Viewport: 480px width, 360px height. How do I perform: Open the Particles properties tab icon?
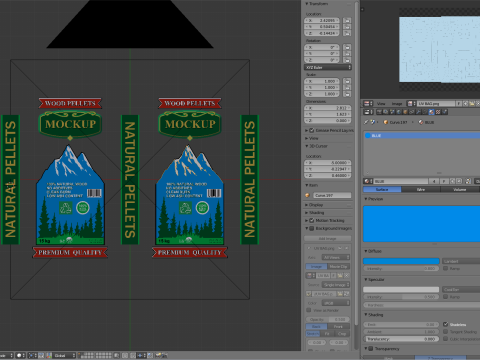coord(444,112)
